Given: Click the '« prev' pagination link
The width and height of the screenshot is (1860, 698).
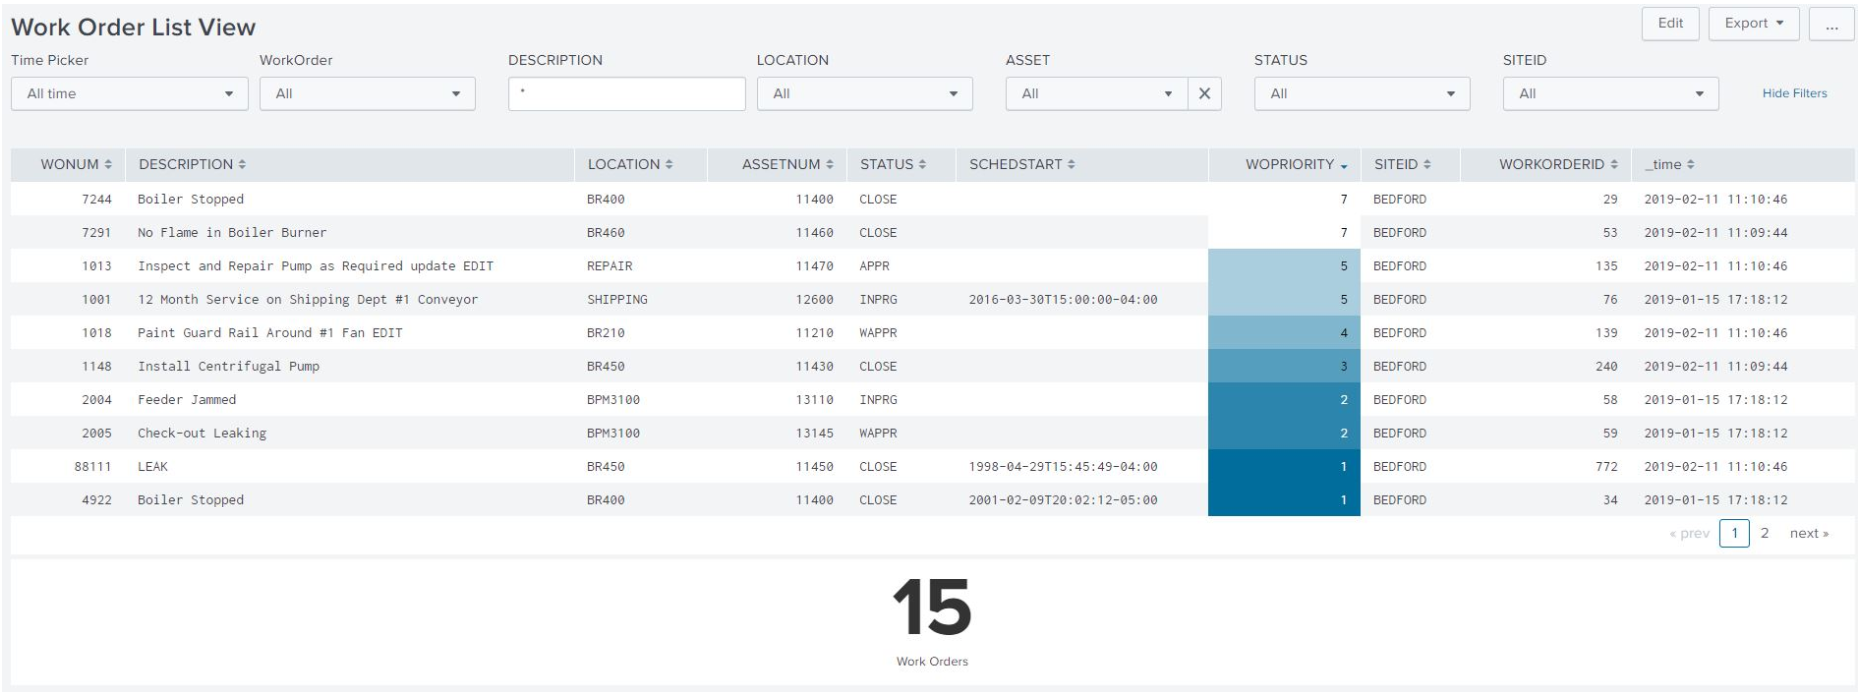Looking at the screenshot, I should coord(1689,533).
